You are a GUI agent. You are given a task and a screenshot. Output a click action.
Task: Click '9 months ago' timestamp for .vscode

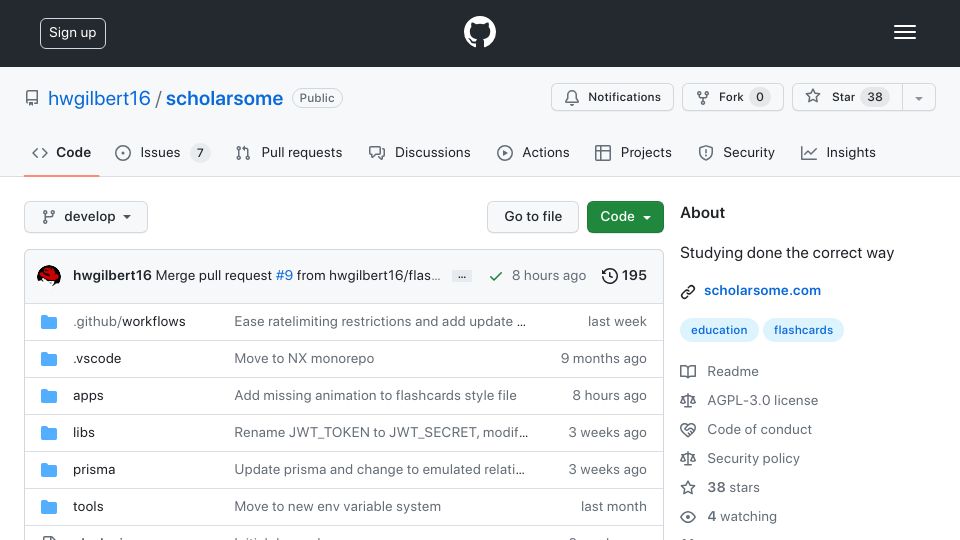[604, 358]
